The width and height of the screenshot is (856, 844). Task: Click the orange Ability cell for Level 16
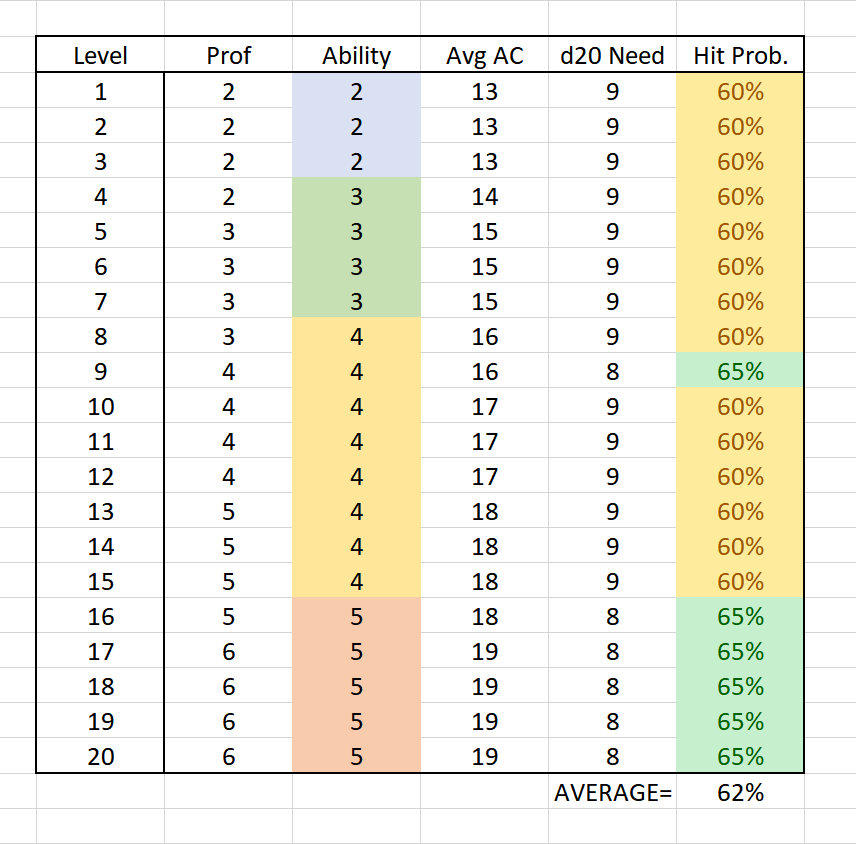[356, 617]
